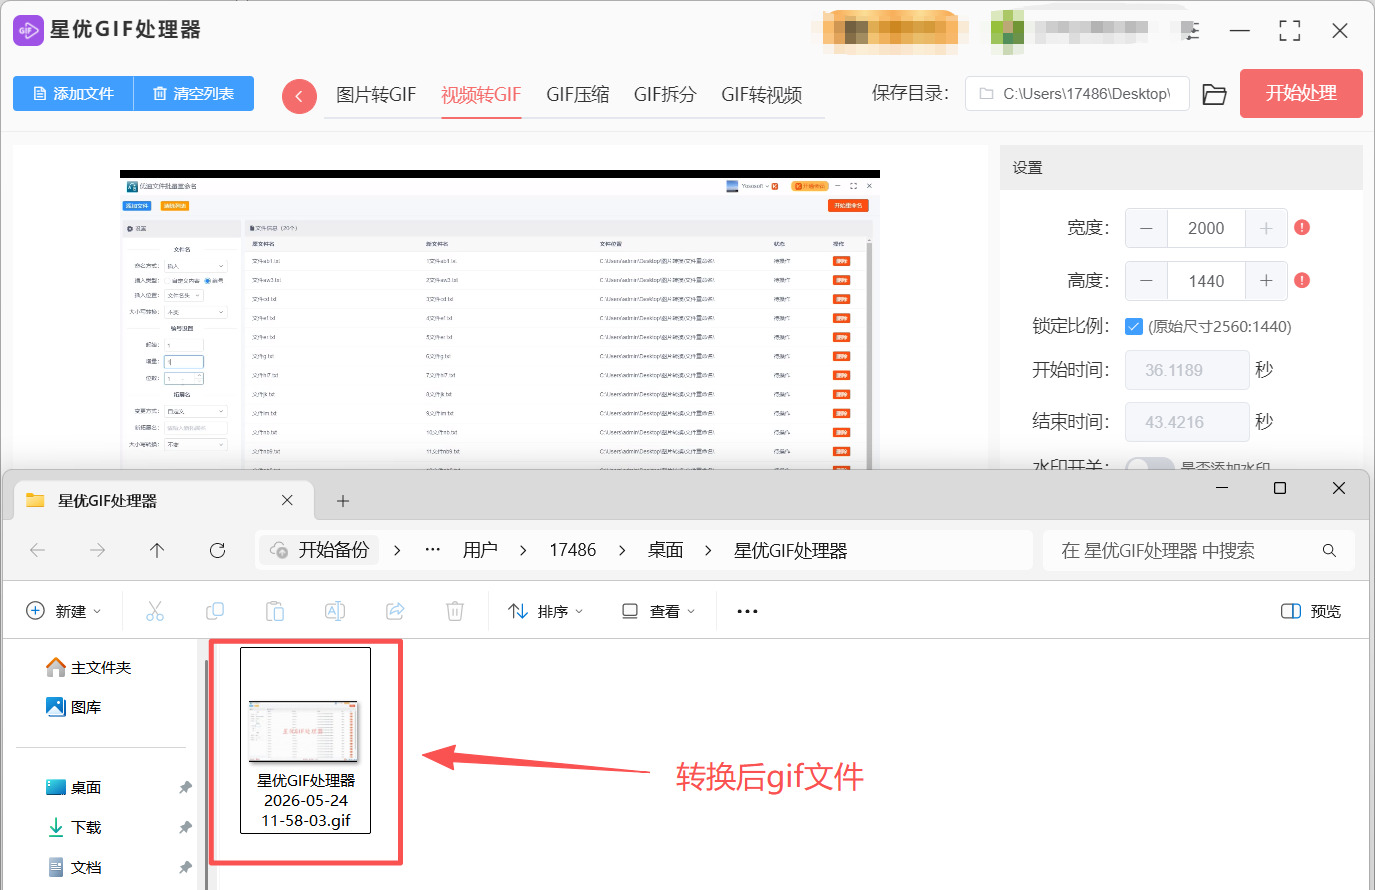Open the 查看 dropdown
1375x890 pixels.
(658, 611)
